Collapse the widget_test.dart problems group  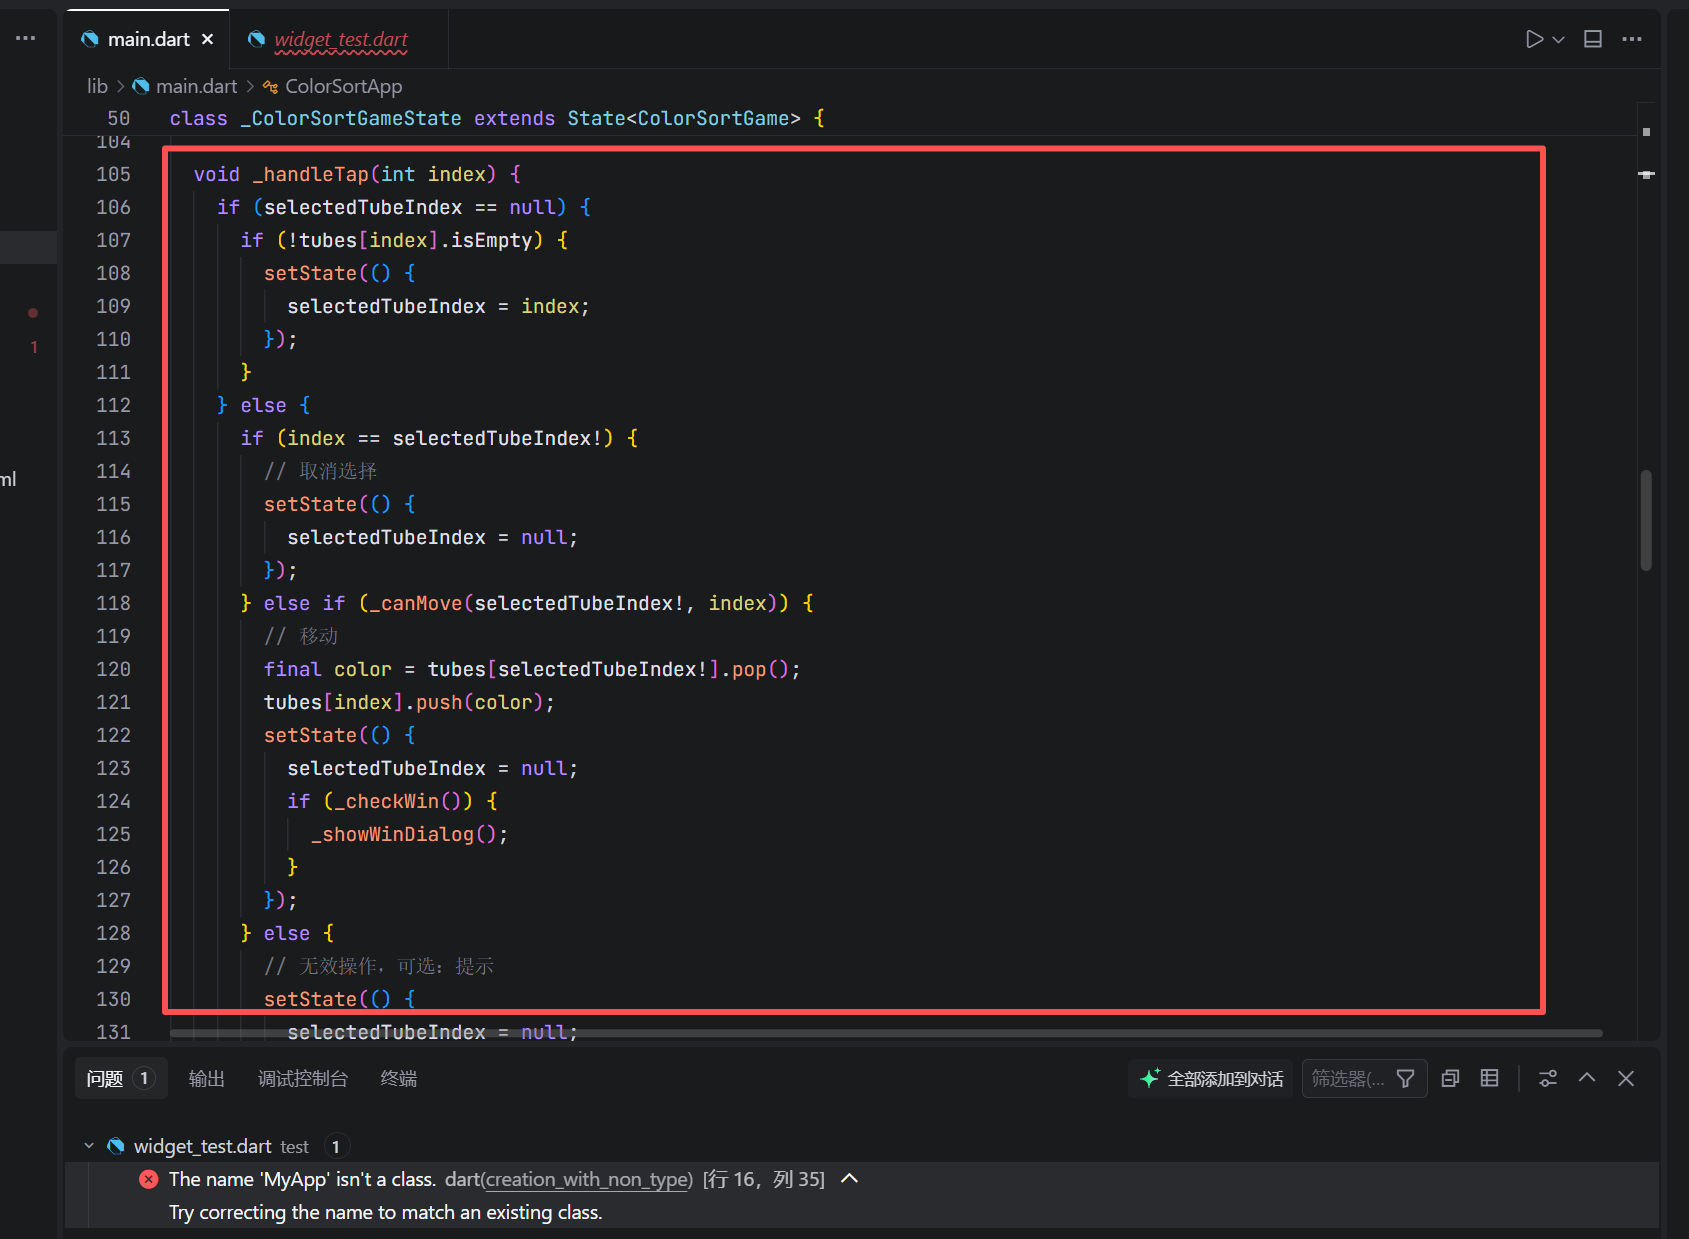[89, 1146]
